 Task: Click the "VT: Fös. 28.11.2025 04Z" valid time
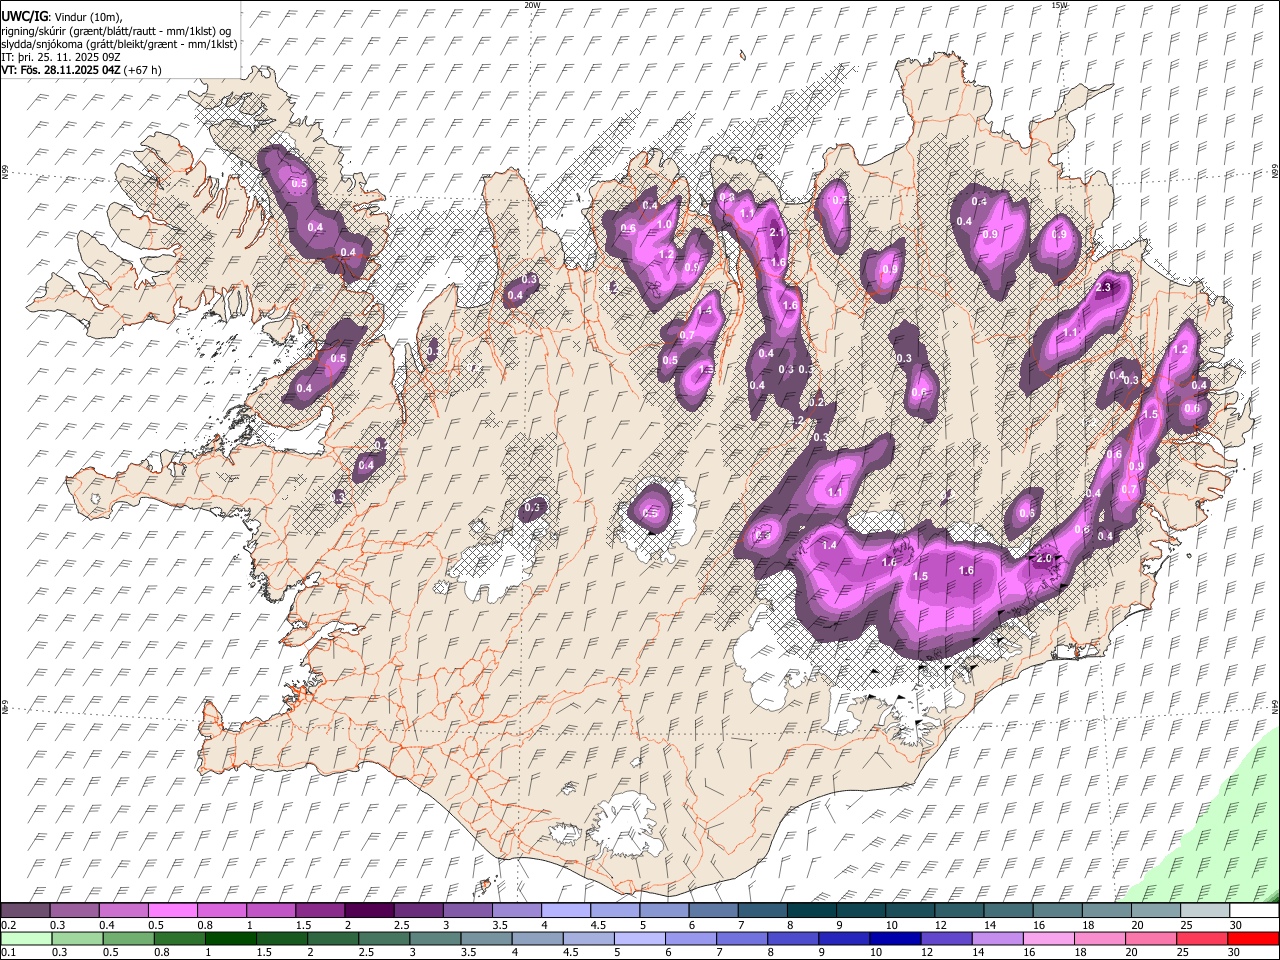click(x=61, y=70)
